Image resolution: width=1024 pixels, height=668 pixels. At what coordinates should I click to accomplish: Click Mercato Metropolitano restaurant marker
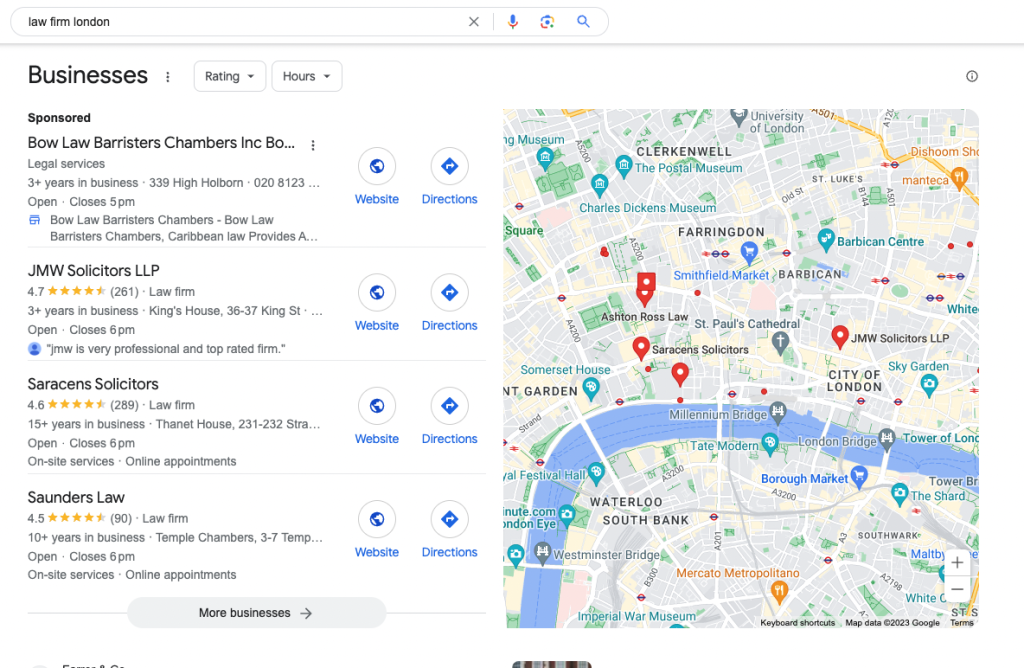pos(778,592)
